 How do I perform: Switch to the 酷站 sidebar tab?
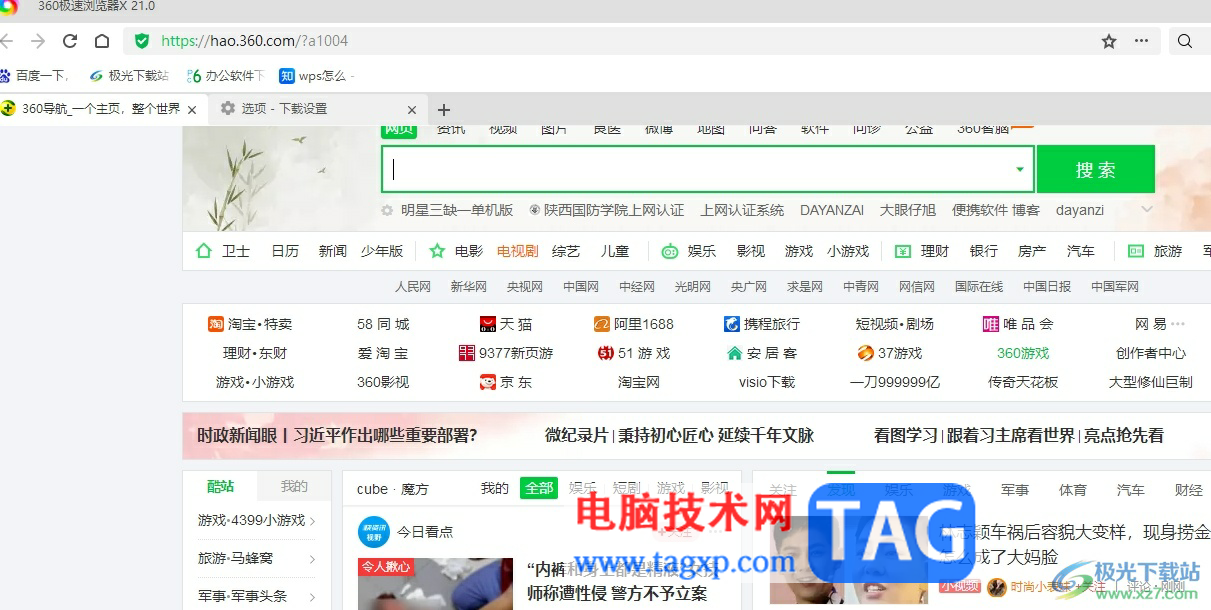pyautogui.click(x=220, y=486)
